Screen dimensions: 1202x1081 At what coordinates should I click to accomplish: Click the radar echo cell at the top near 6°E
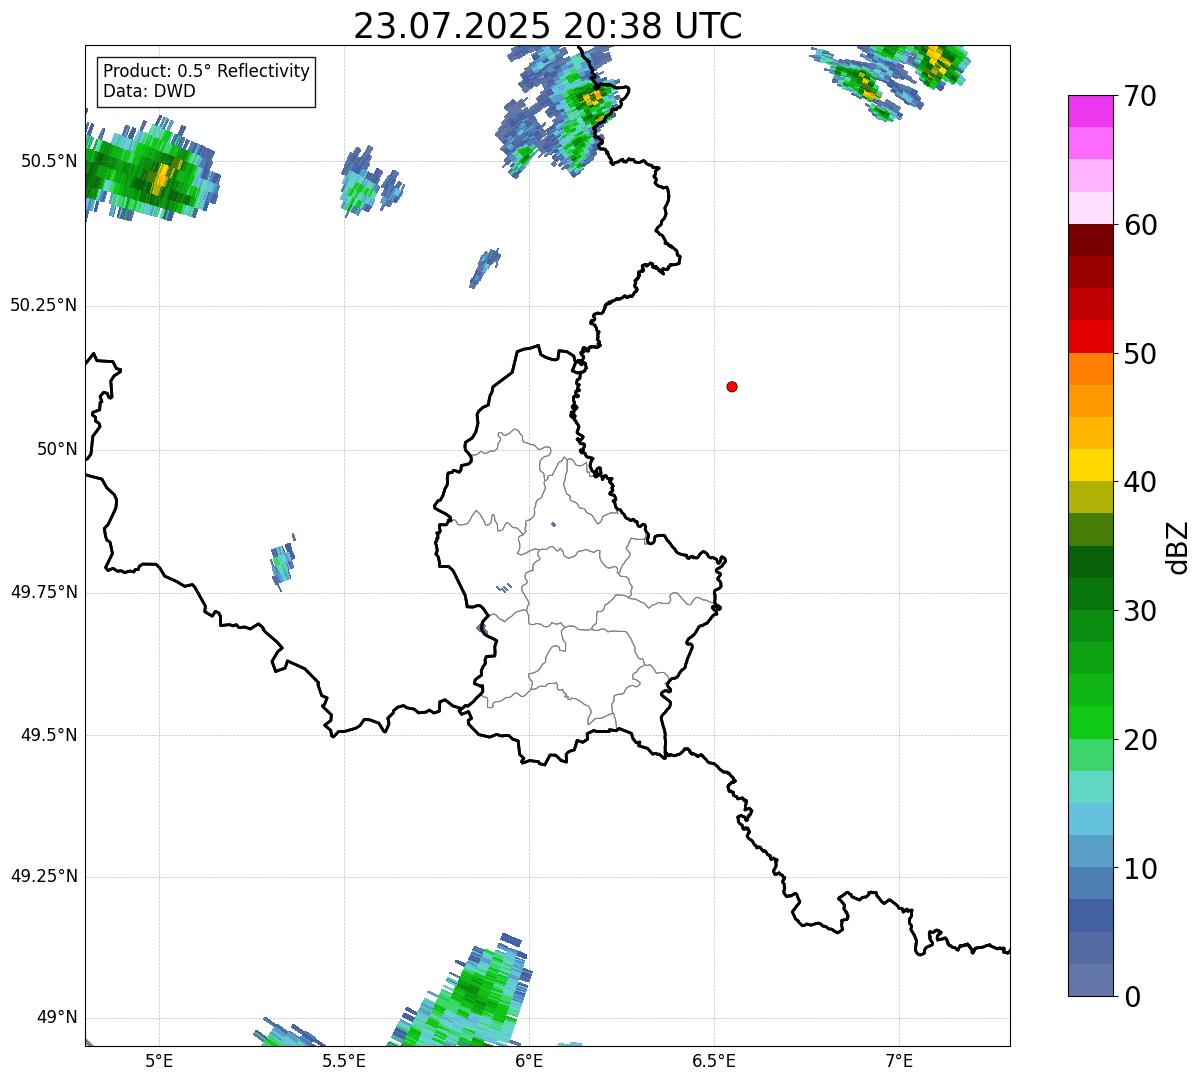click(x=563, y=112)
